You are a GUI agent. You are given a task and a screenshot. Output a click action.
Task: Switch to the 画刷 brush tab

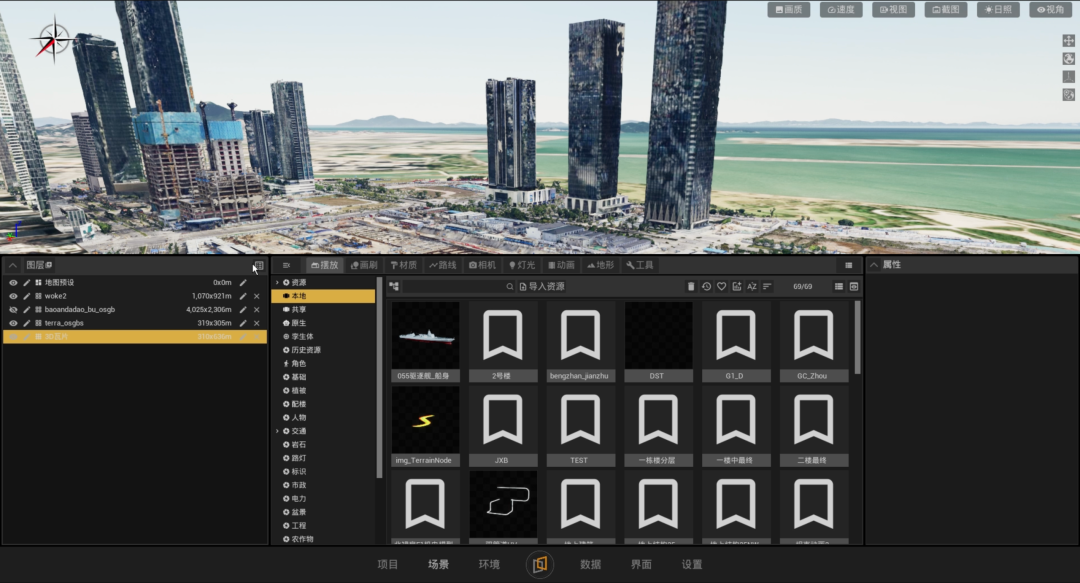pyautogui.click(x=364, y=265)
